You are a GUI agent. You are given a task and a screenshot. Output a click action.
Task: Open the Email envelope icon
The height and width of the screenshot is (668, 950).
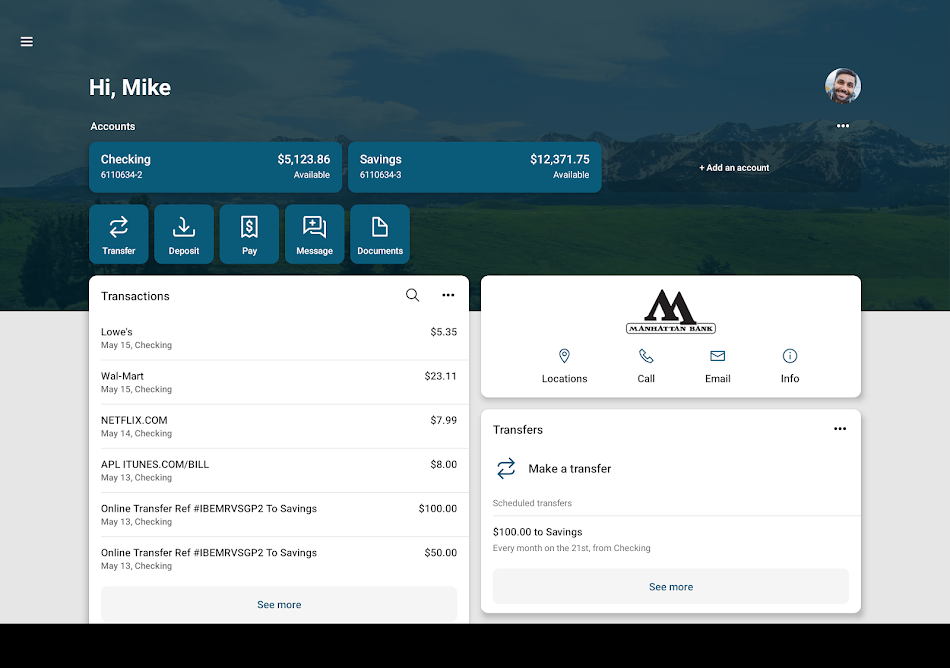coord(717,355)
